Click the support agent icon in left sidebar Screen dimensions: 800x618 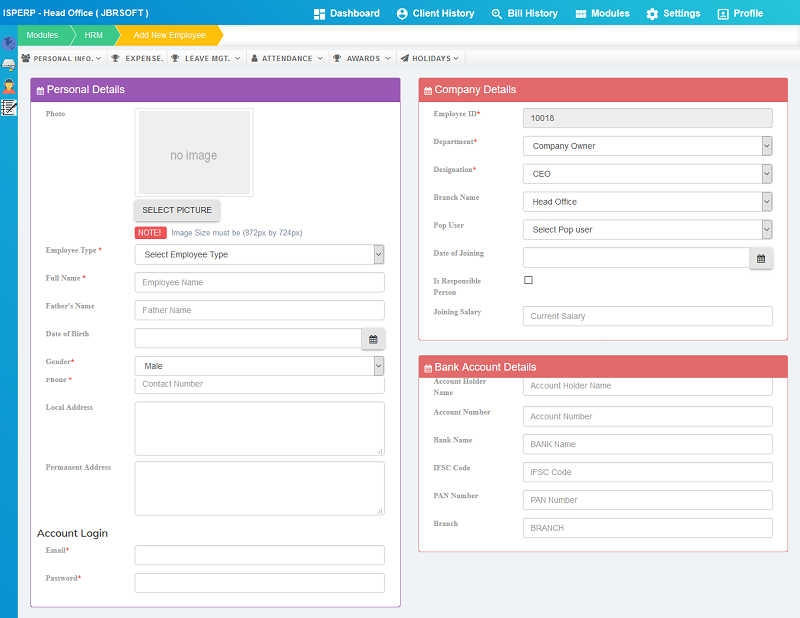9,86
